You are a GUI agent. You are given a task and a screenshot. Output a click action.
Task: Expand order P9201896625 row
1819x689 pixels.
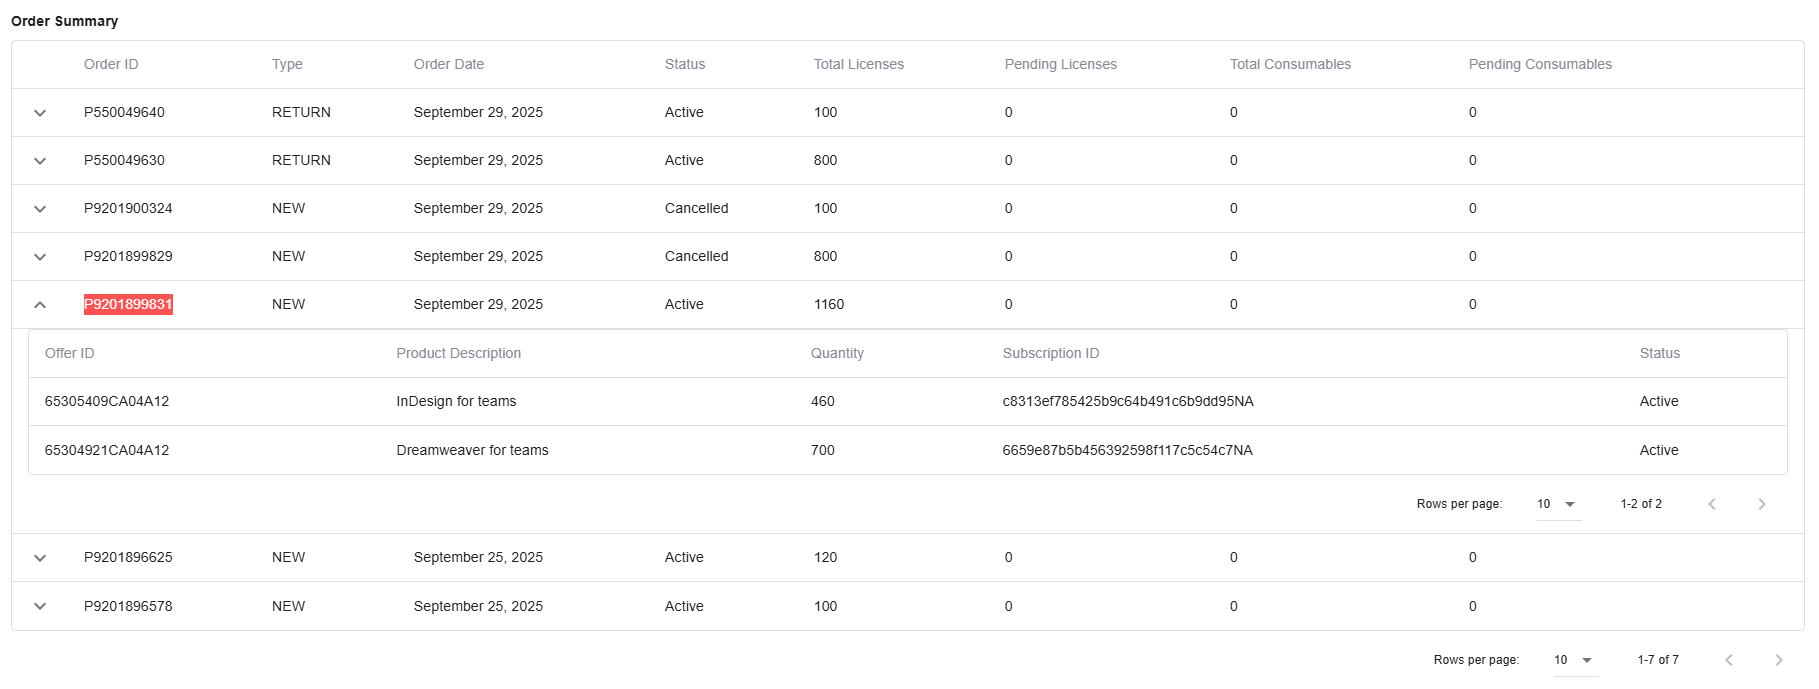pyautogui.click(x=40, y=558)
